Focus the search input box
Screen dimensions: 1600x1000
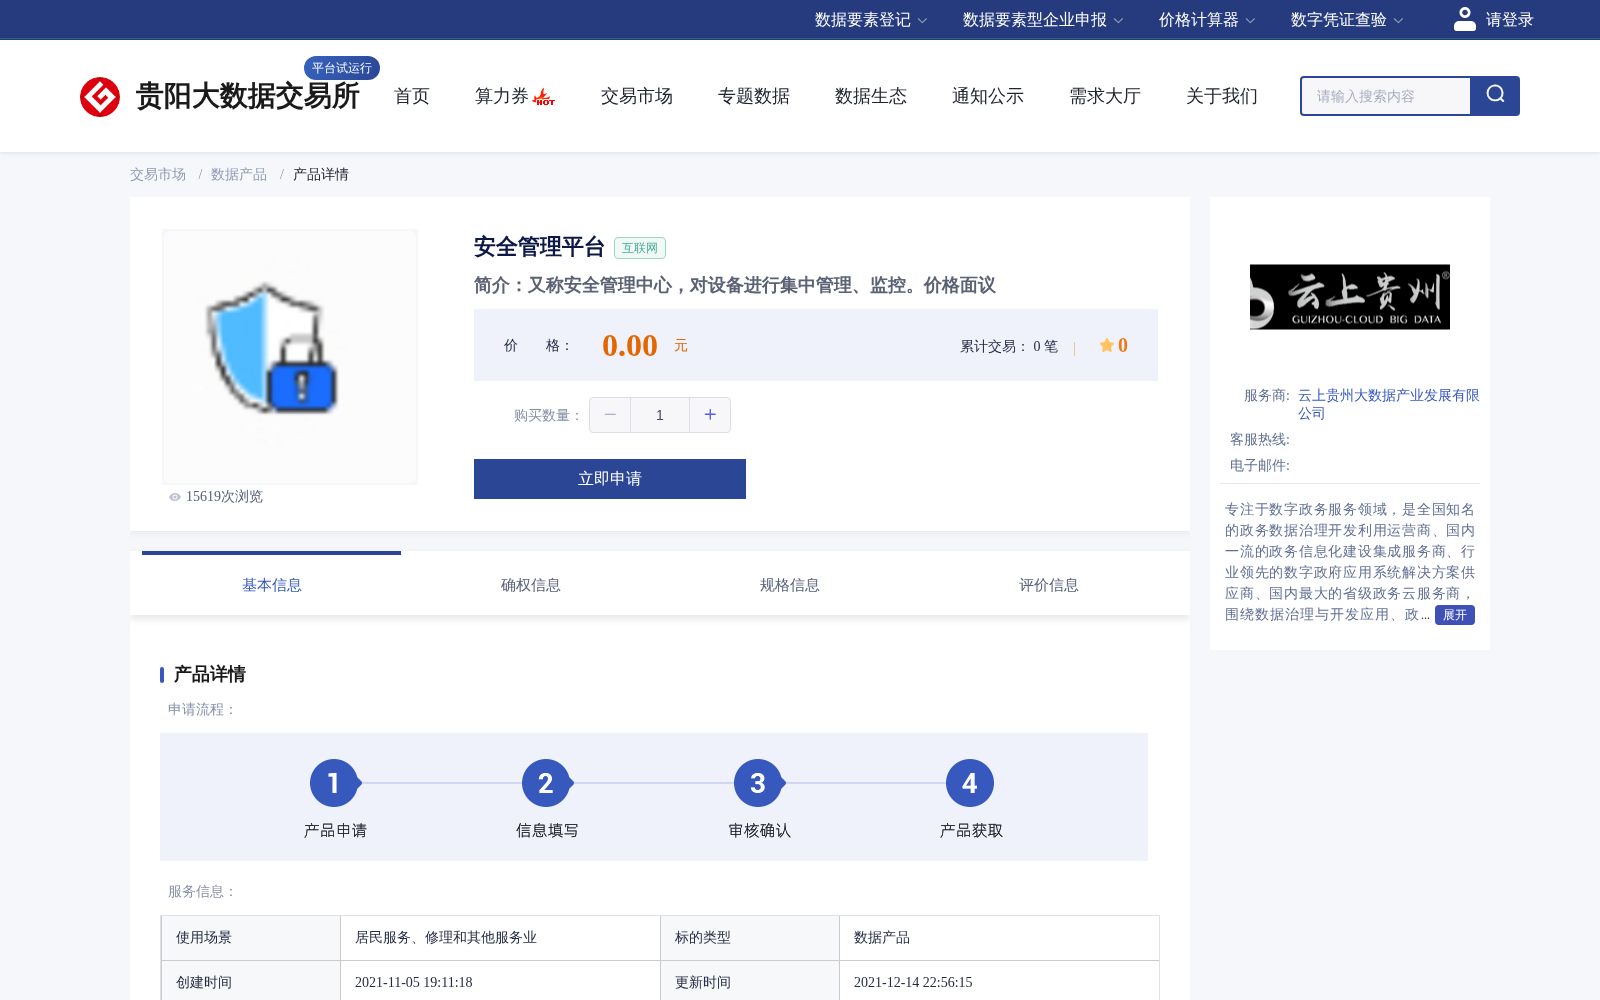pyautogui.click(x=1386, y=96)
